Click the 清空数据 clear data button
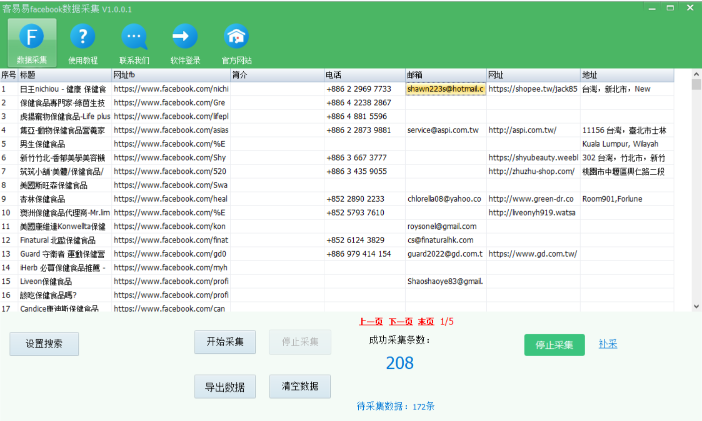Screen dimensions: 702x421 [300, 386]
